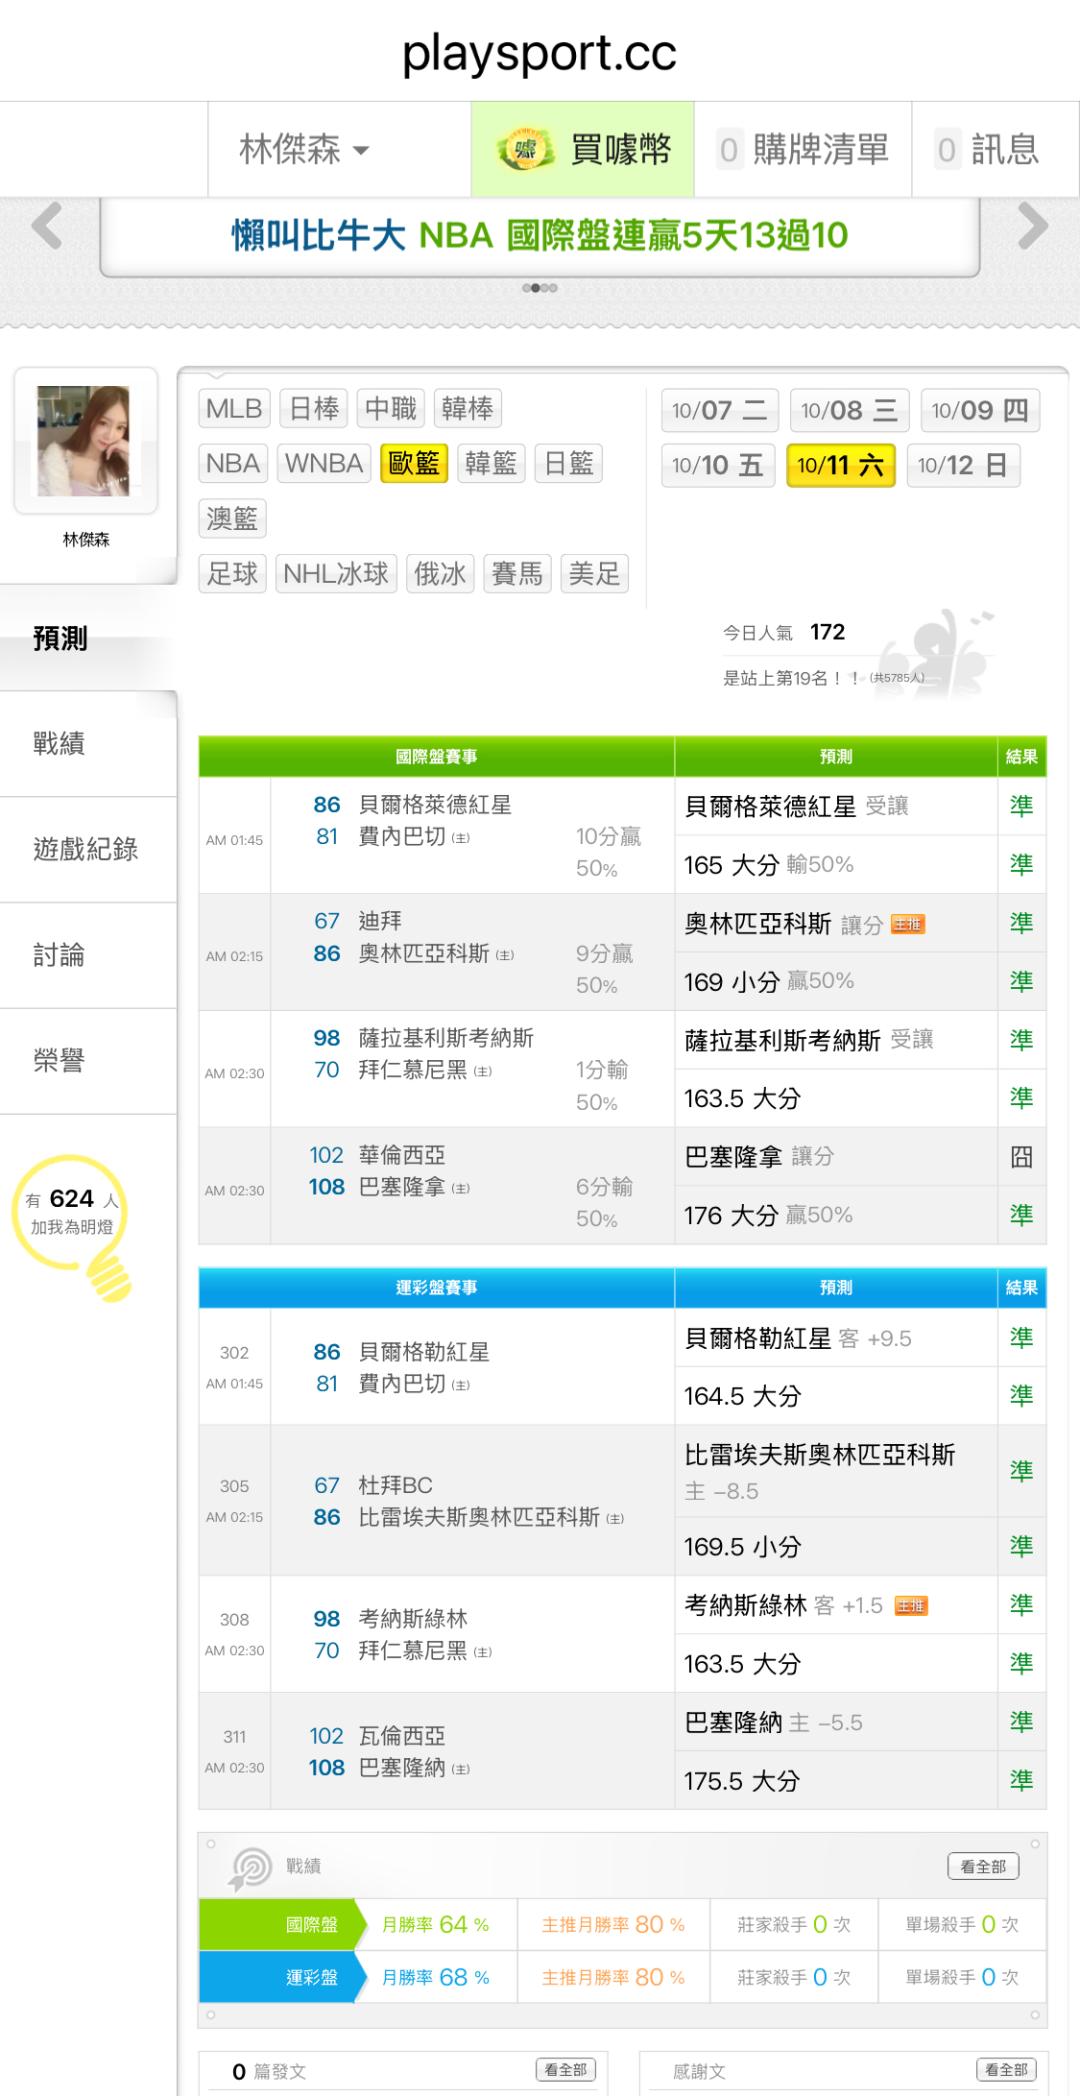Click the orange 主推 badge next to 奧林匹亞科斯

pyautogui.click(x=908, y=924)
